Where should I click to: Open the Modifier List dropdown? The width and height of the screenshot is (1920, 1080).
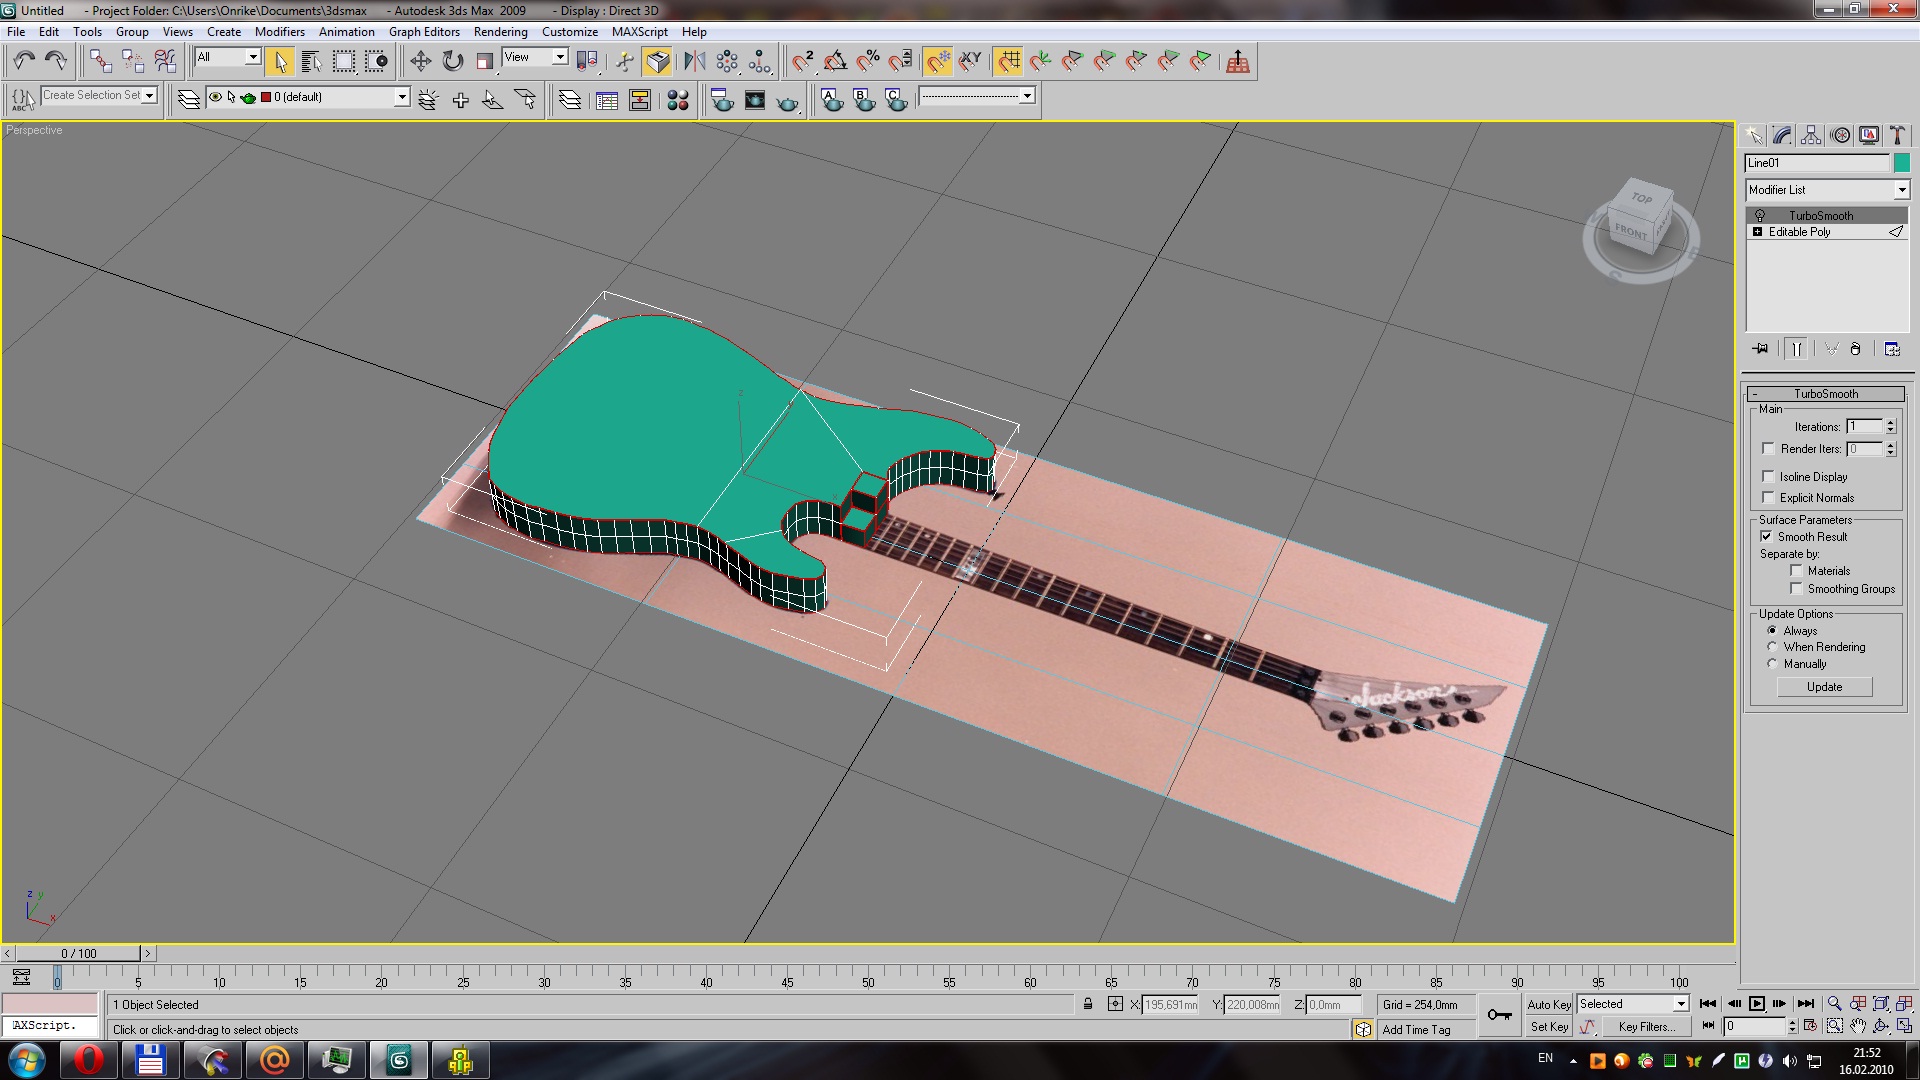tap(1901, 190)
